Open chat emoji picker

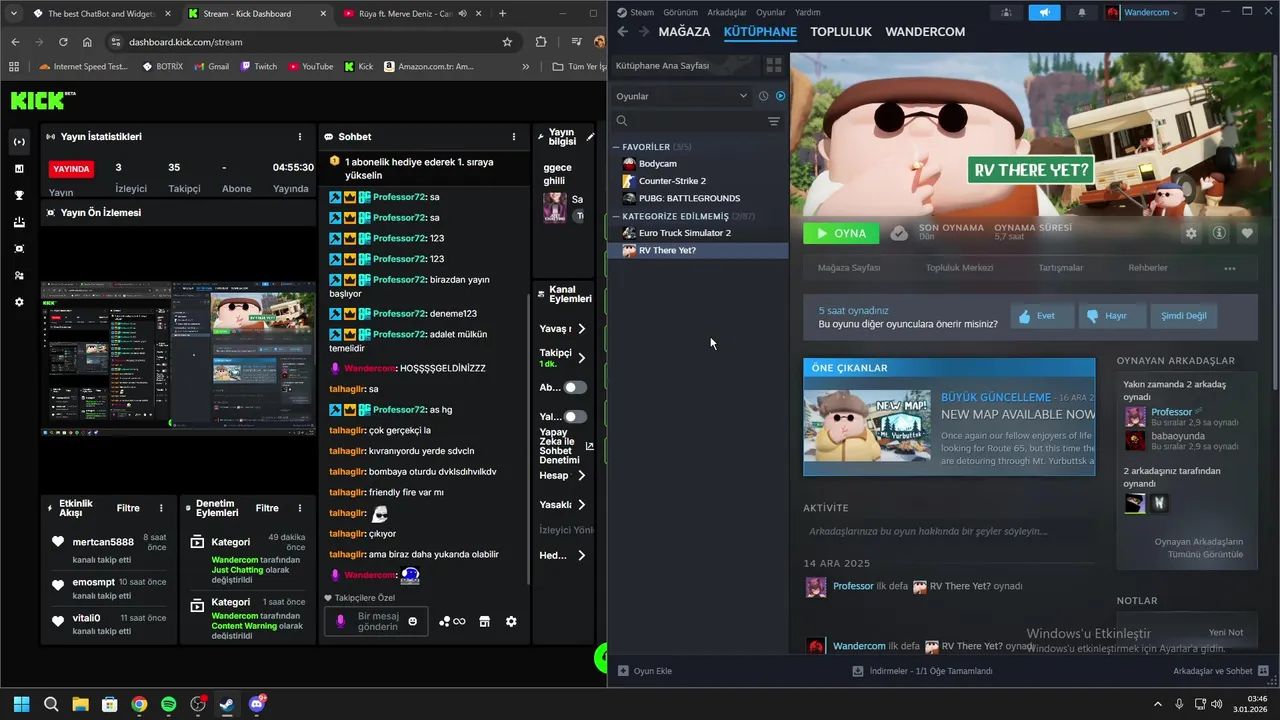413,621
